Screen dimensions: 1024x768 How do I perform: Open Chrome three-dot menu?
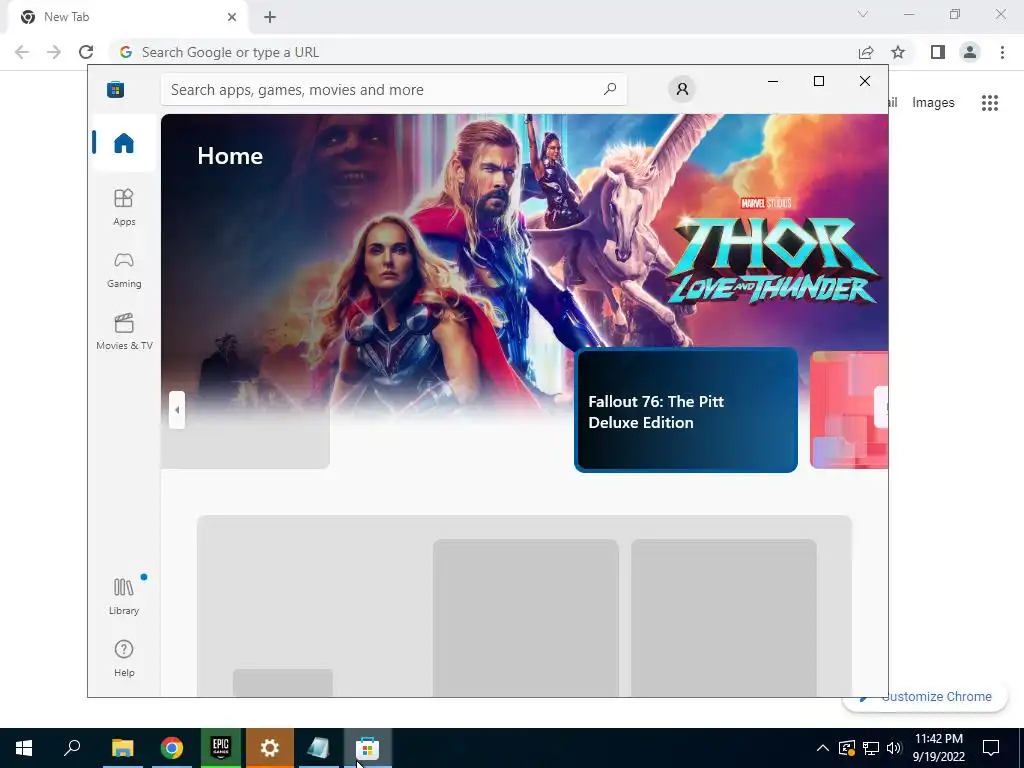click(x=1002, y=52)
